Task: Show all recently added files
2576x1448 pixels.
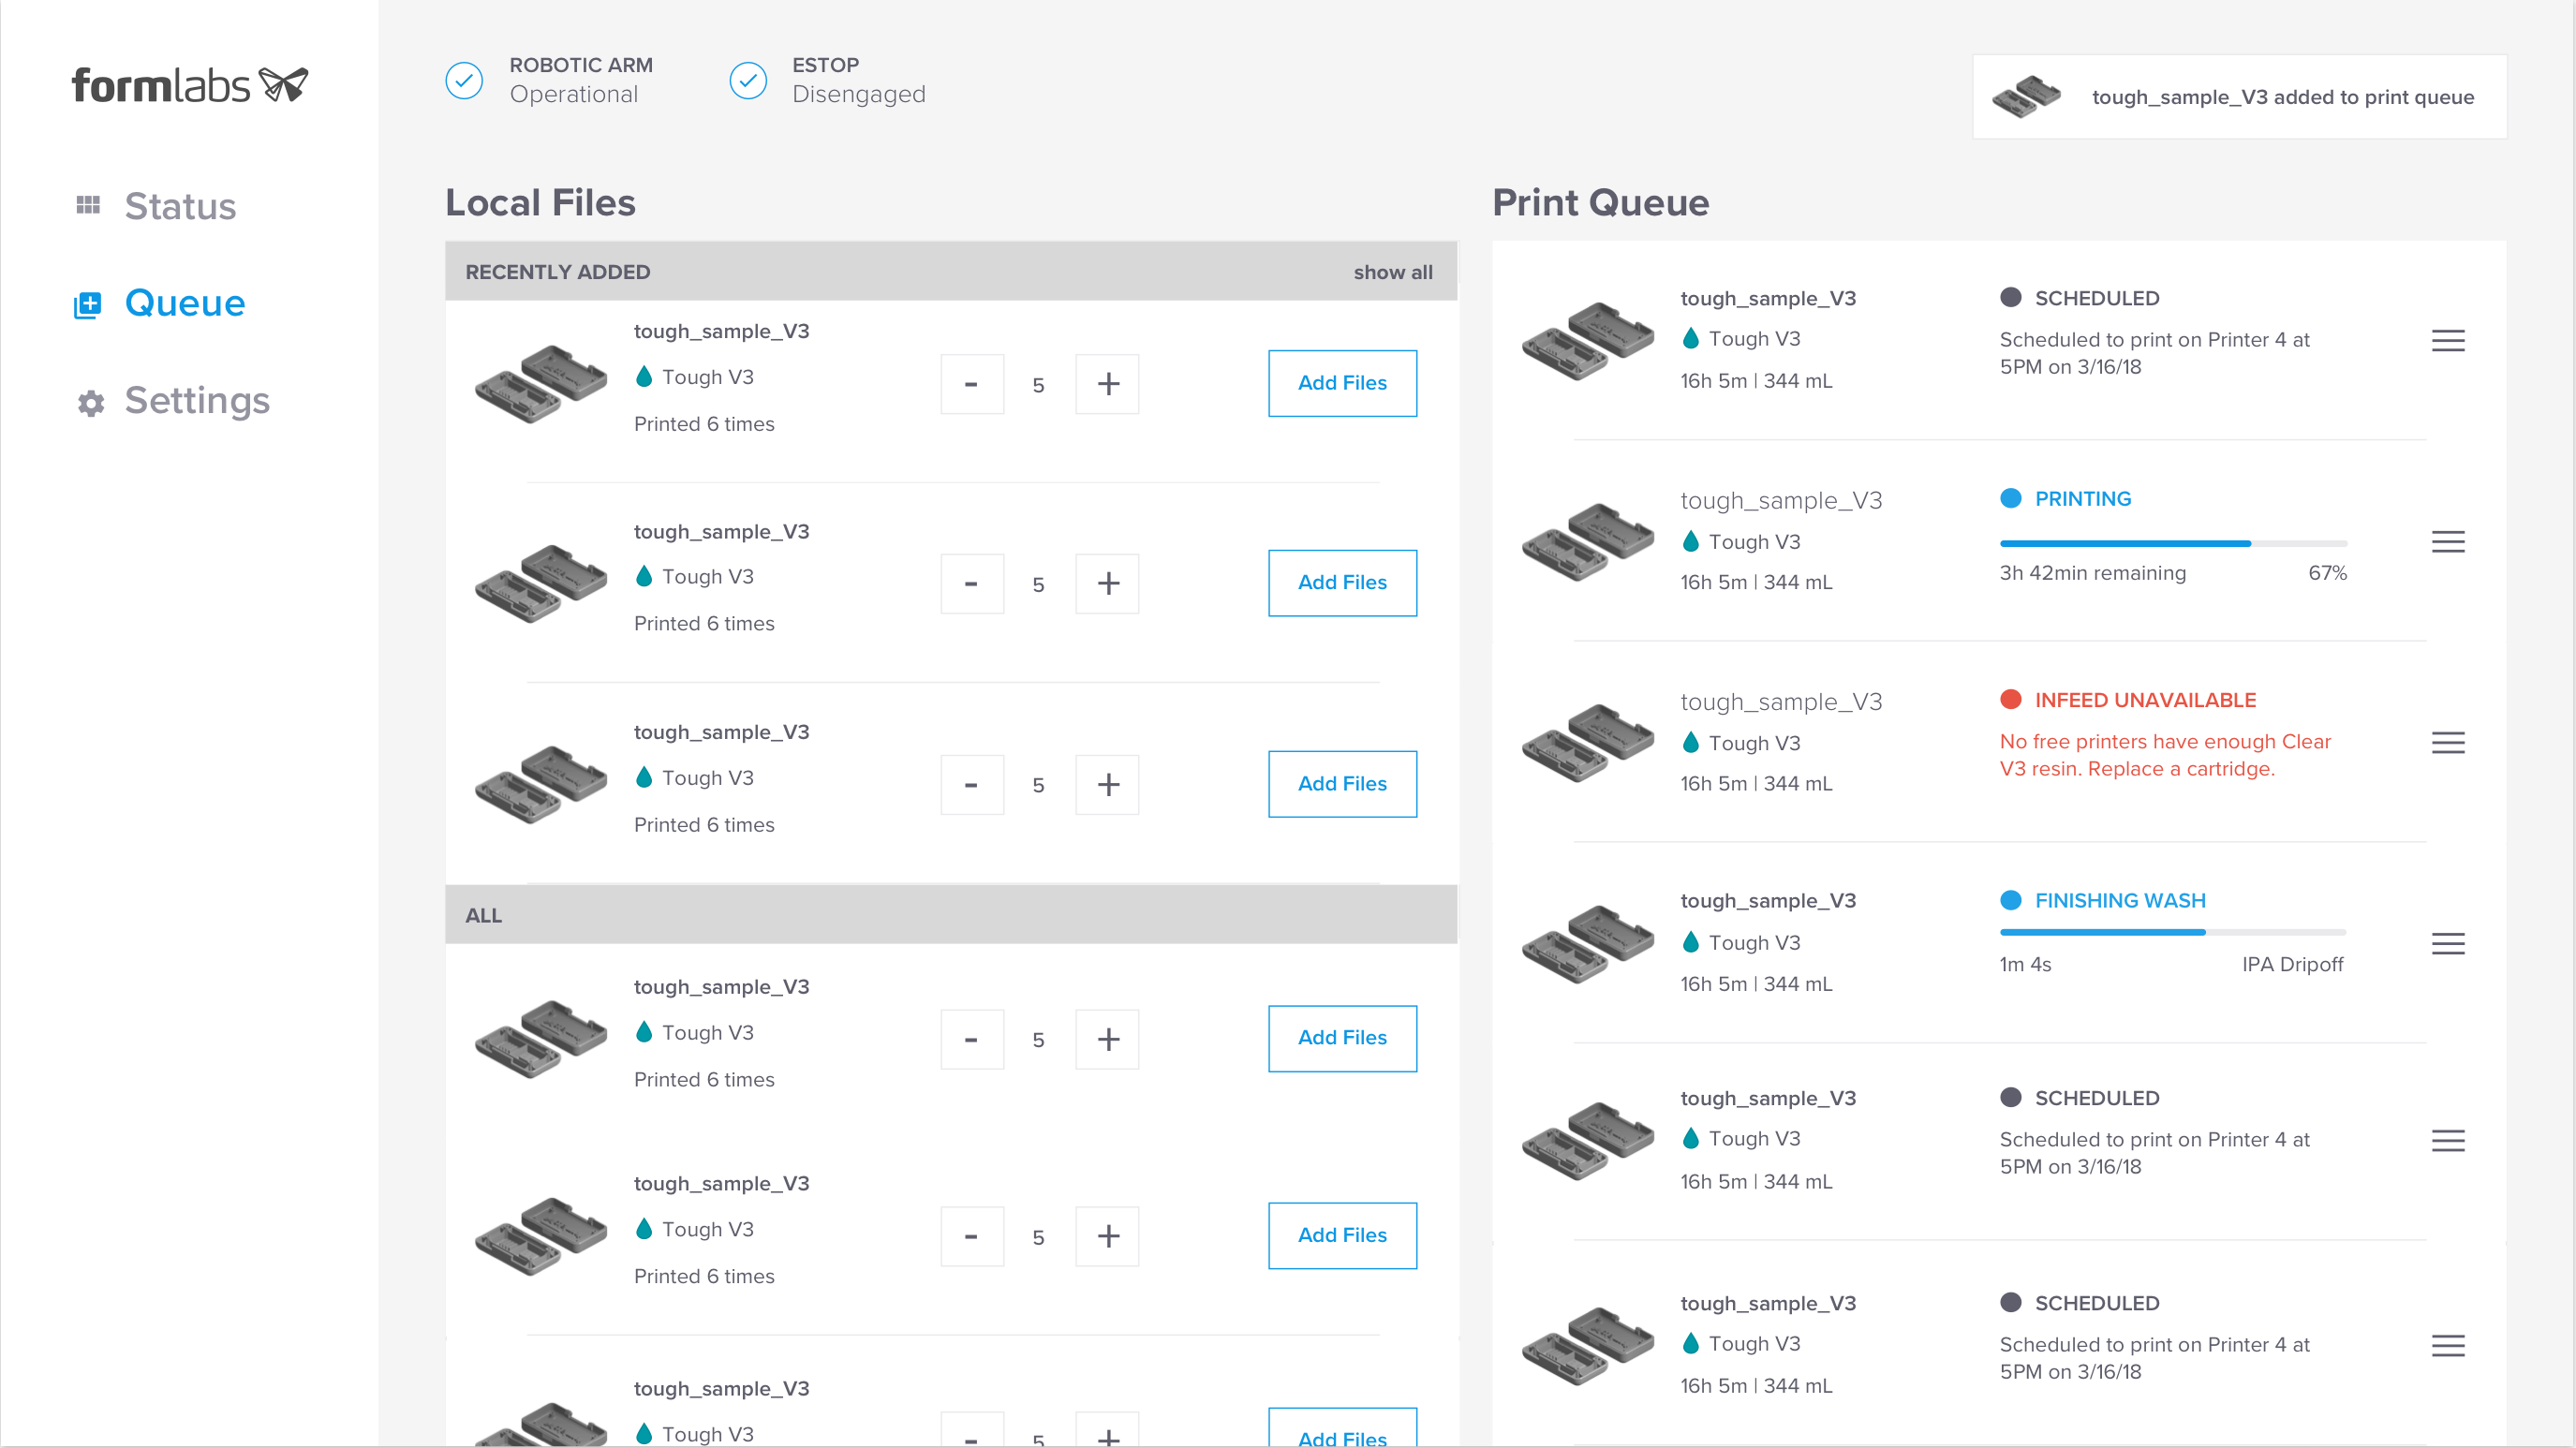Action: [x=1393, y=272]
